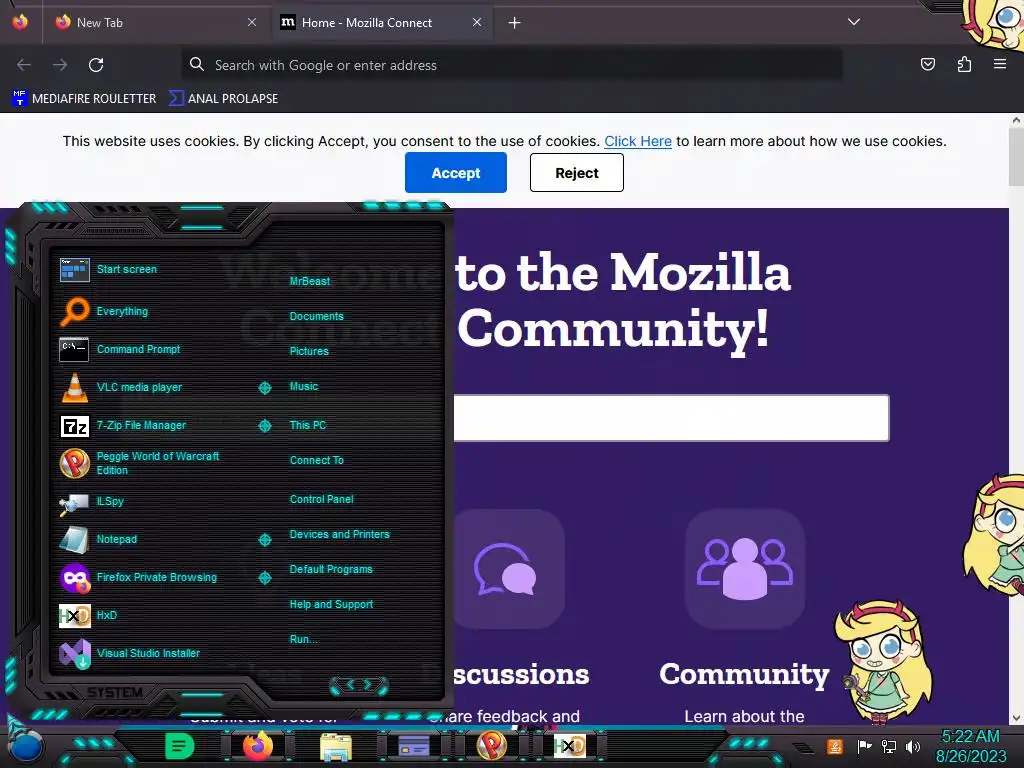Viewport: 1024px width, 768px height.
Task: Click the start orb button
Action: 25,747
